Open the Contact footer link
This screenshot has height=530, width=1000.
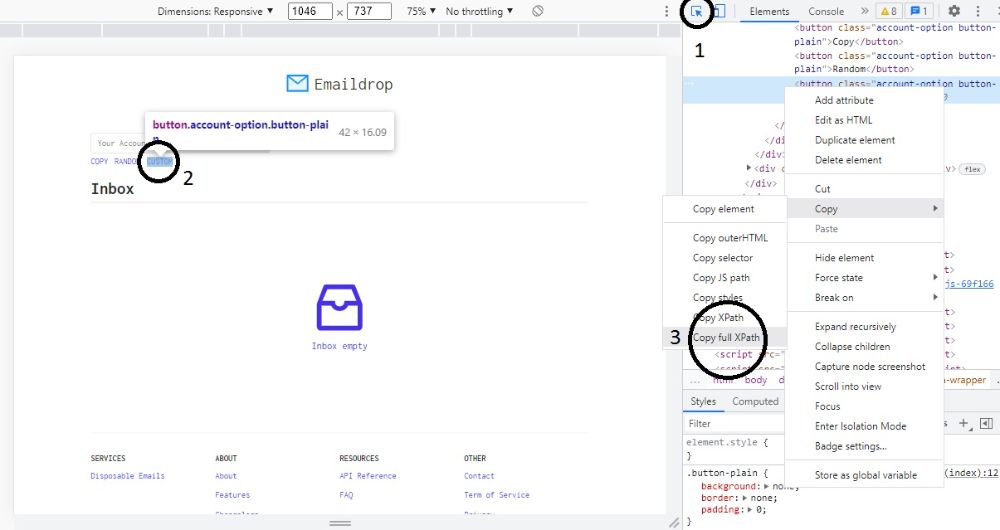pyautogui.click(x=479, y=476)
